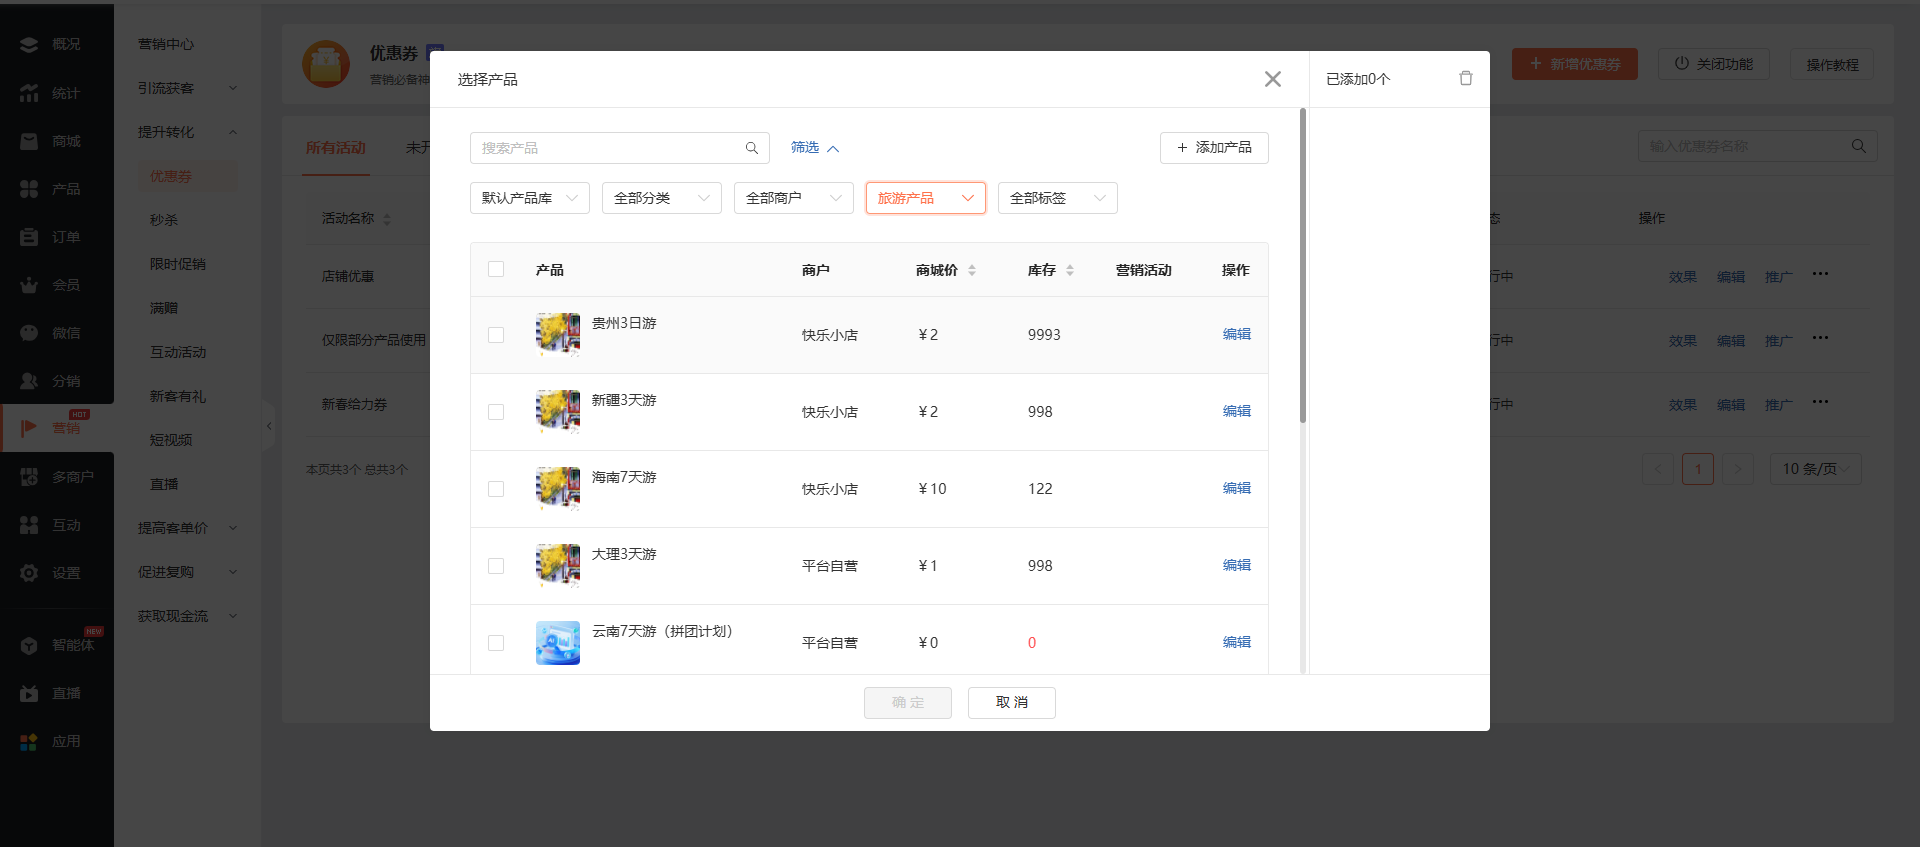Click the 会员 crown icon in sidebar
Screen dimensions: 1920x847
(x=29, y=285)
